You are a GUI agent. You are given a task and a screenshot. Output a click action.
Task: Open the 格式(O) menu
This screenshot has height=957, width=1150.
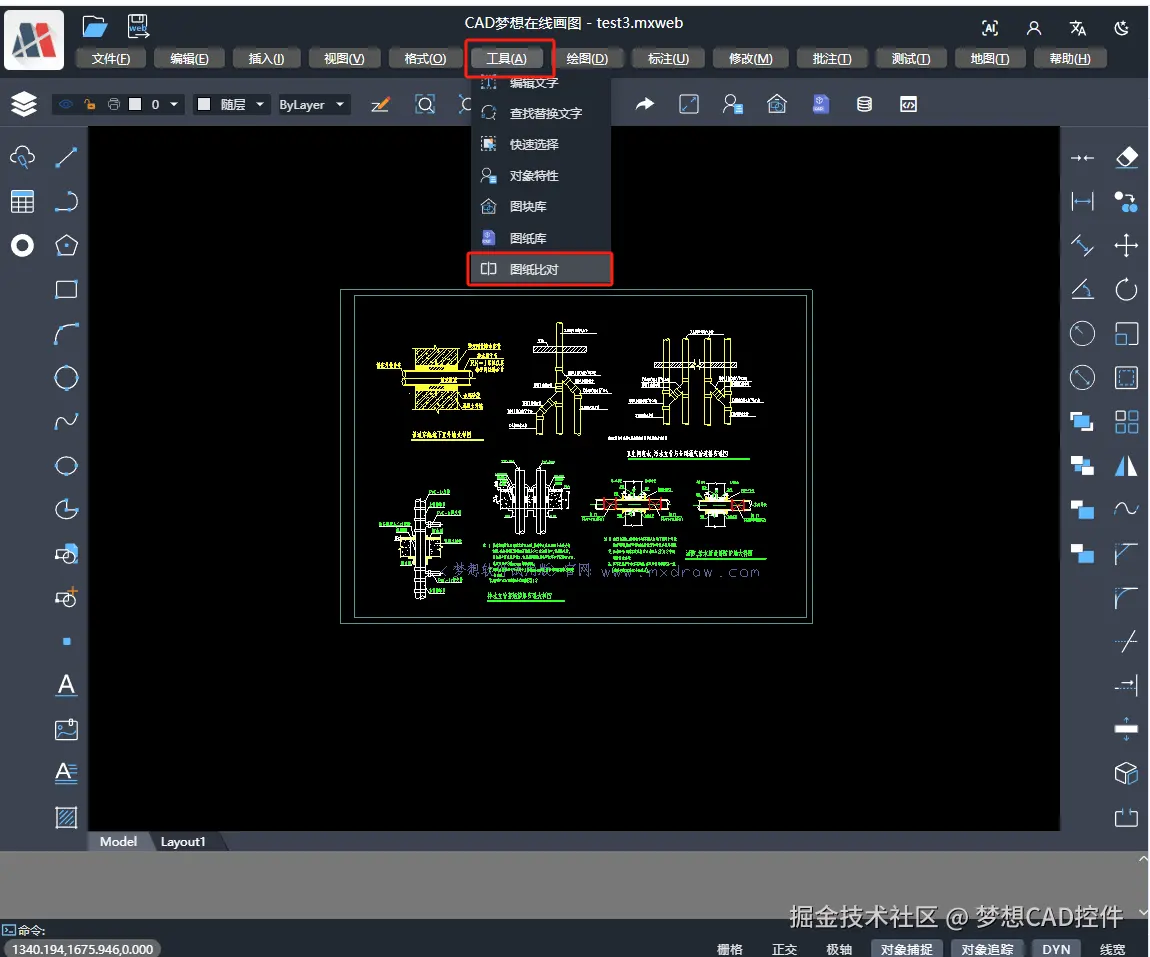click(425, 58)
